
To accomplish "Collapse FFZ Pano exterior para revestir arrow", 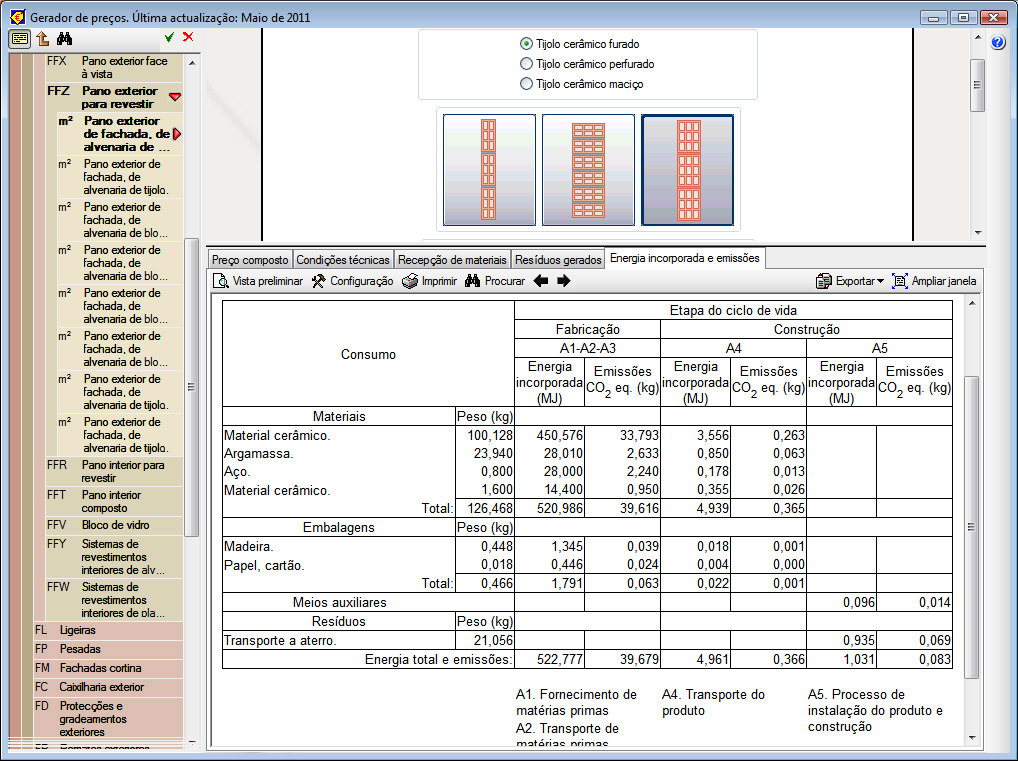I will [x=175, y=97].
